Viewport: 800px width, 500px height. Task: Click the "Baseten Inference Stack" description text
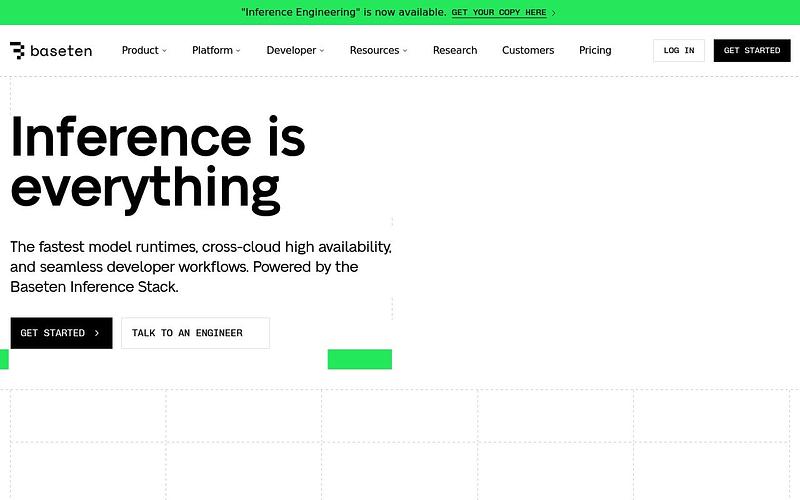pos(94,287)
